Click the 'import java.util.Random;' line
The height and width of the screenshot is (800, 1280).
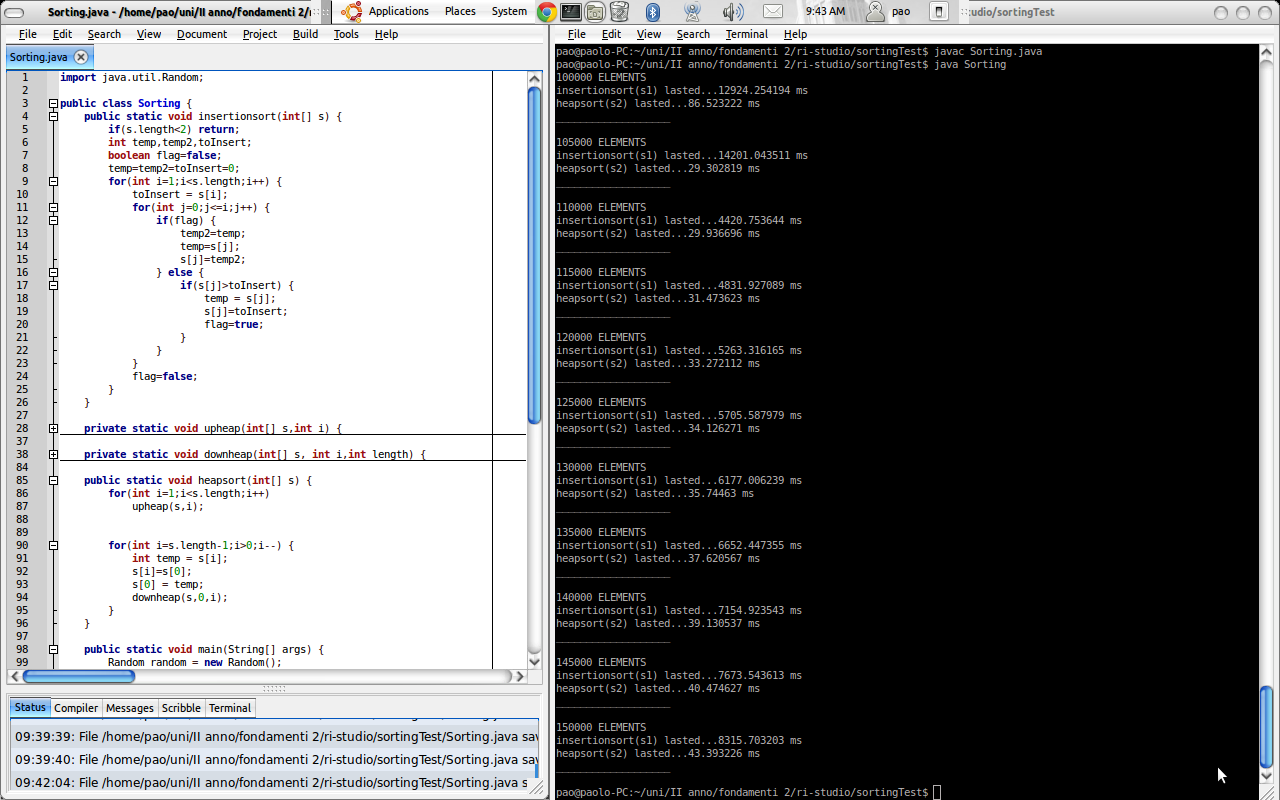click(x=132, y=77)
